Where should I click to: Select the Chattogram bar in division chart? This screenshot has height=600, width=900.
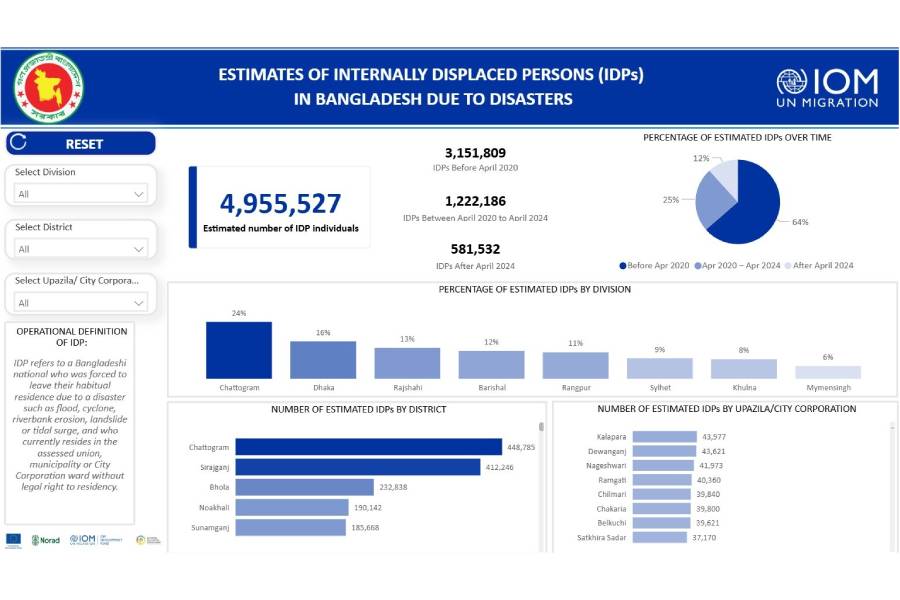[239, 349]
